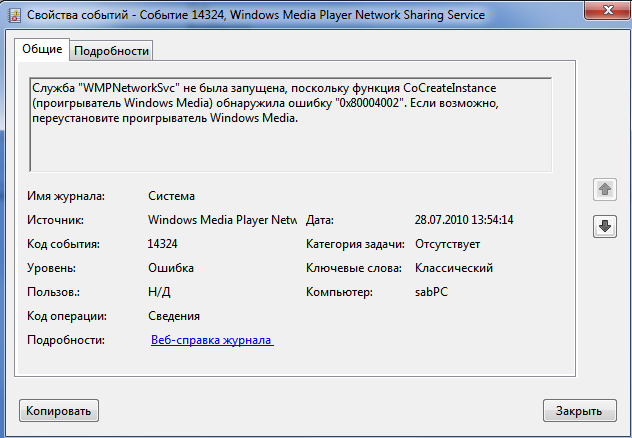This screenshot has width=632, height=438.
Task: Click the Пользов. label
Action: (x=53, y=292)
